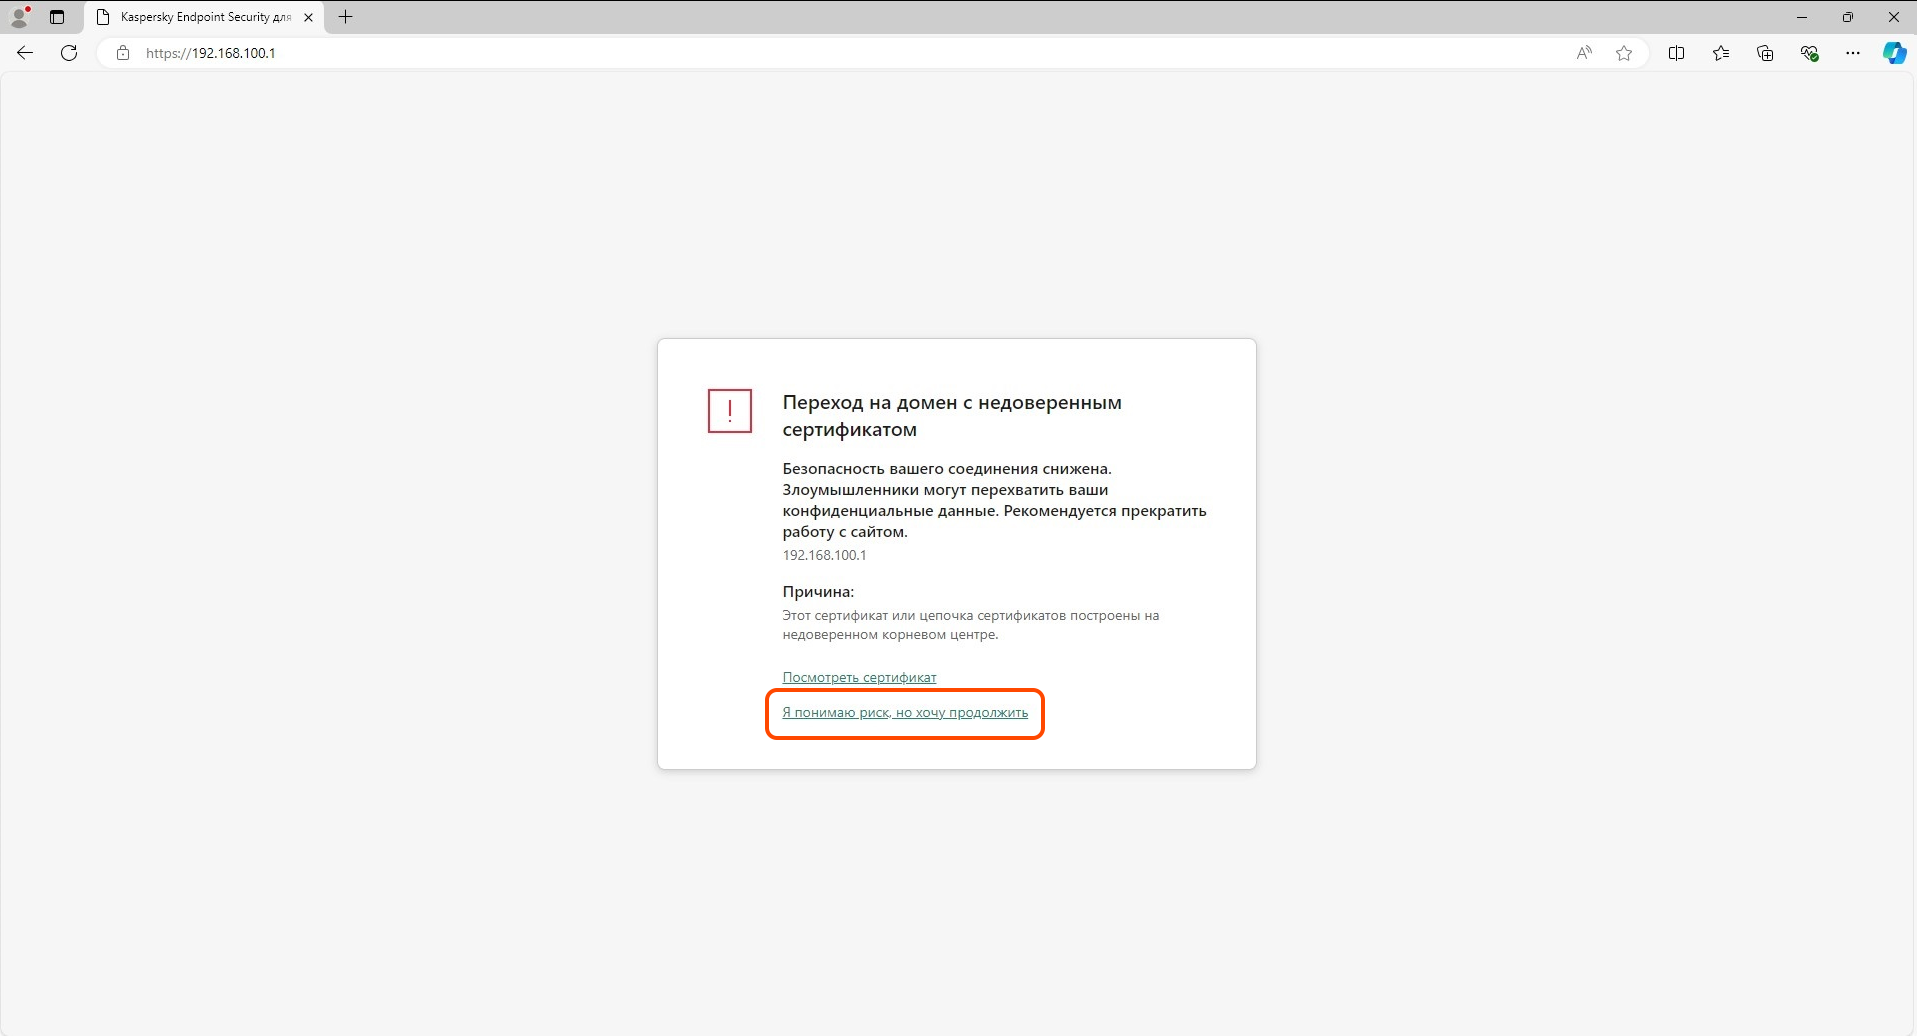The height and width of the screenshot is (1036, 1917).
Task: Click the red exclamation warning icon
Action: (730, 411)
